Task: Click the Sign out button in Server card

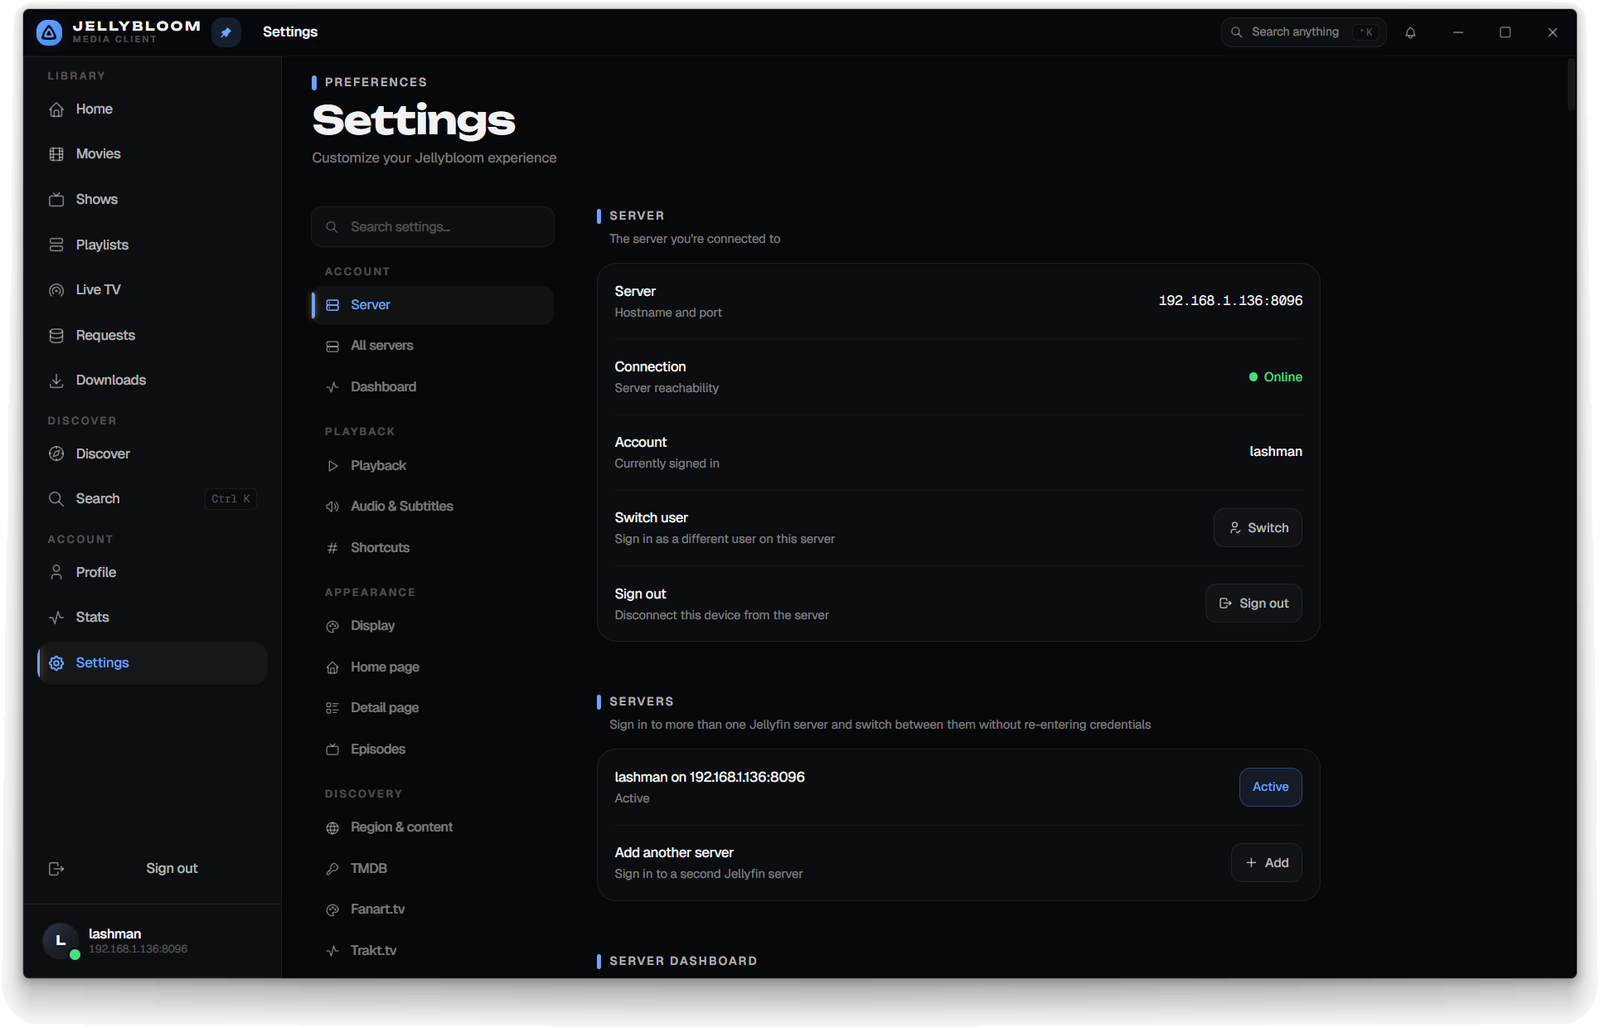Action: coord(1254,604)
